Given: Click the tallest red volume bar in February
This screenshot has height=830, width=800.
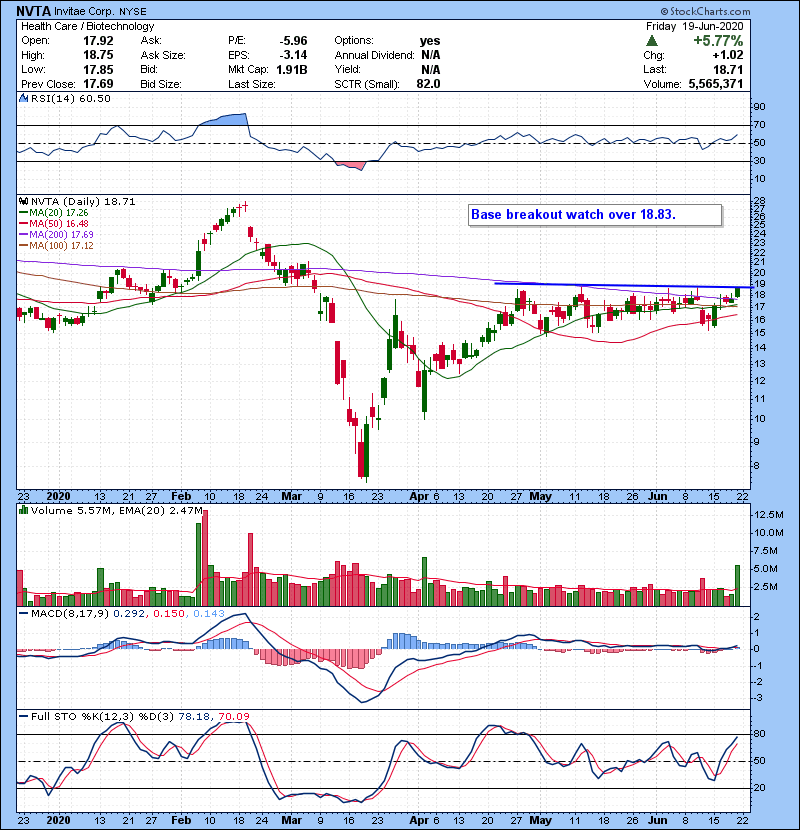Looking at the screenshot, I should click(x=205, y=558).
